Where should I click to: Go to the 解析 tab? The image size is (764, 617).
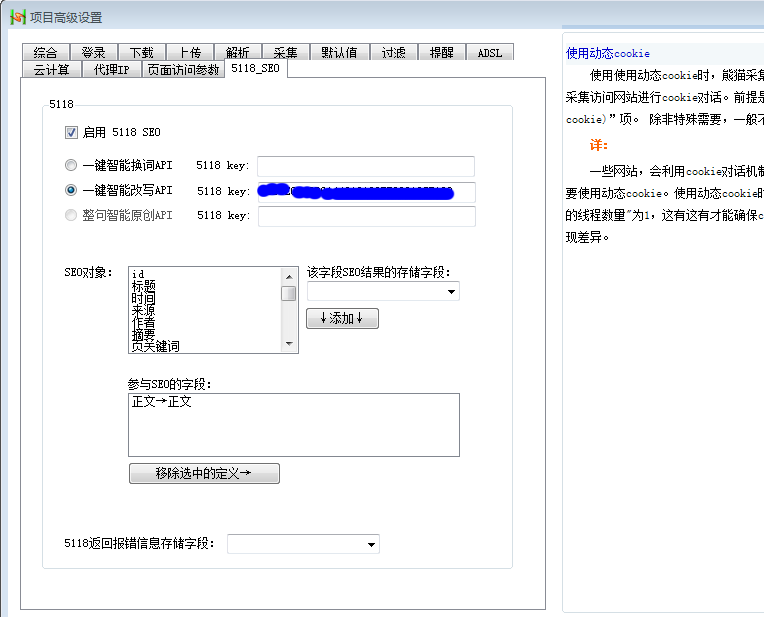point(238,52)
